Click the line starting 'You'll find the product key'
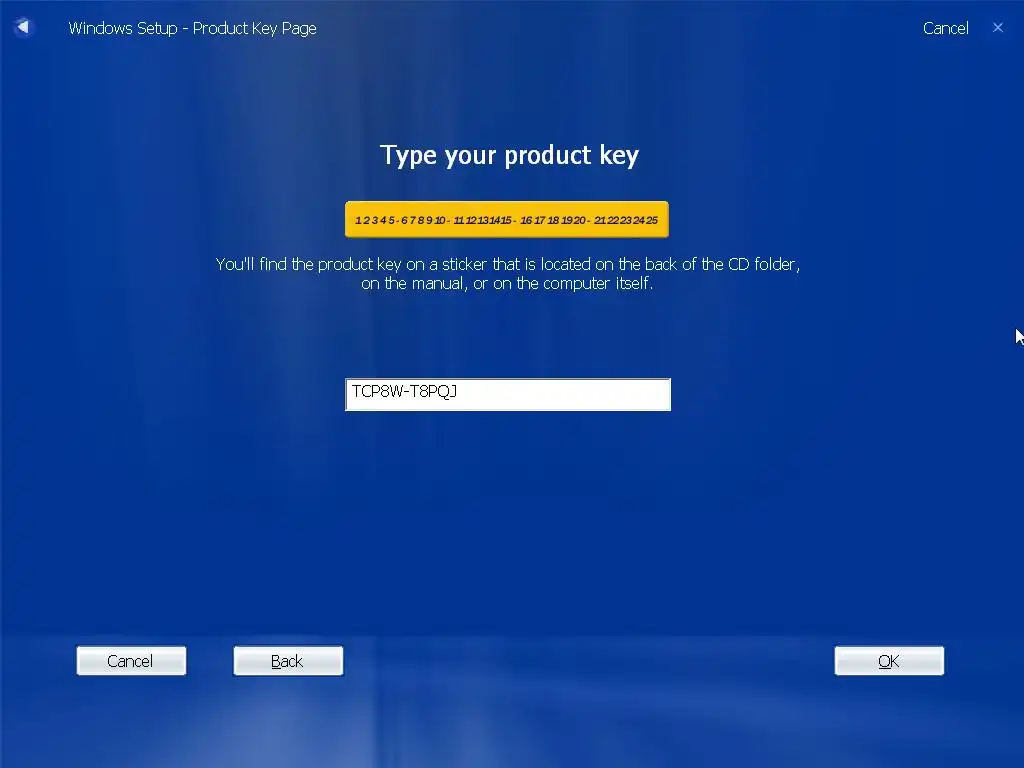The image size is (1024, 768). click(508, 264)
